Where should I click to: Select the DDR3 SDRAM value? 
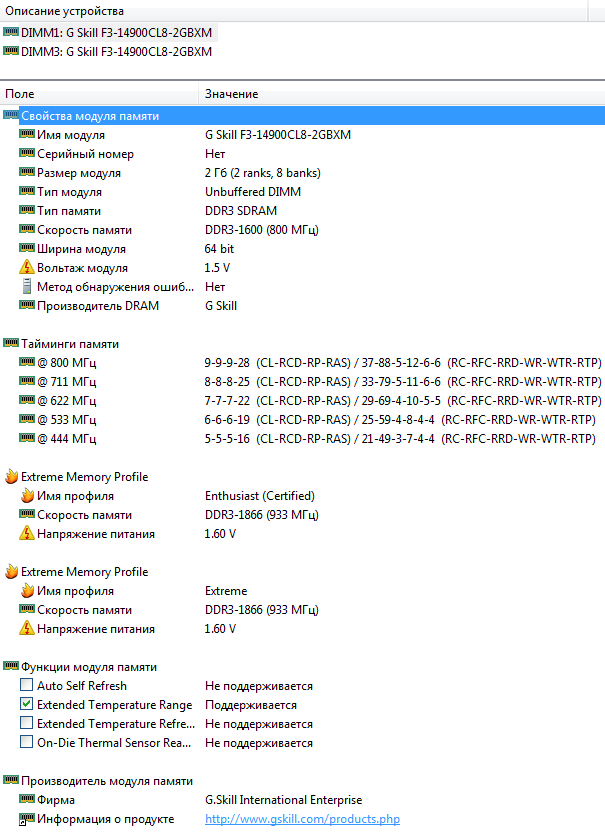coord(241,211)
